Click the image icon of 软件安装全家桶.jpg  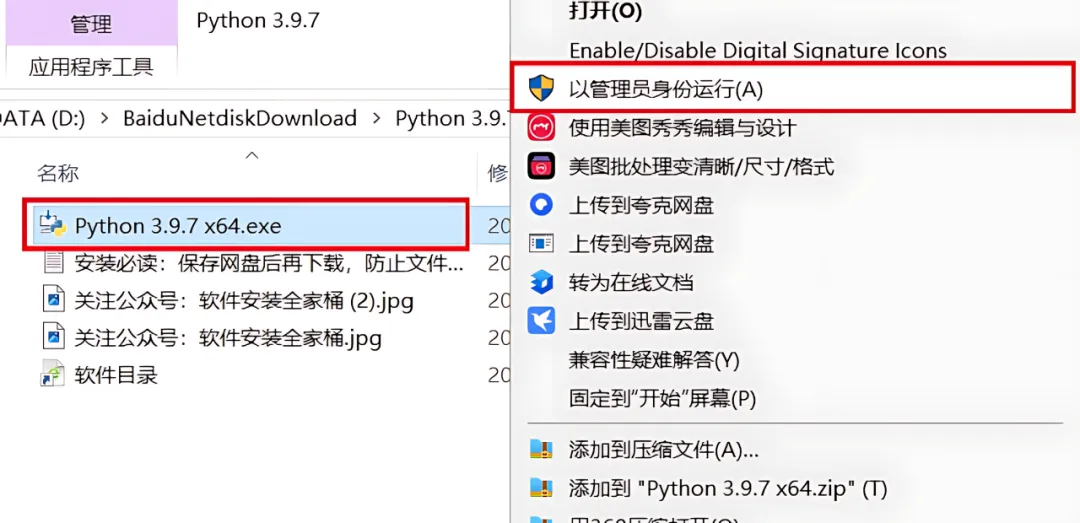(x=53, y=338)
